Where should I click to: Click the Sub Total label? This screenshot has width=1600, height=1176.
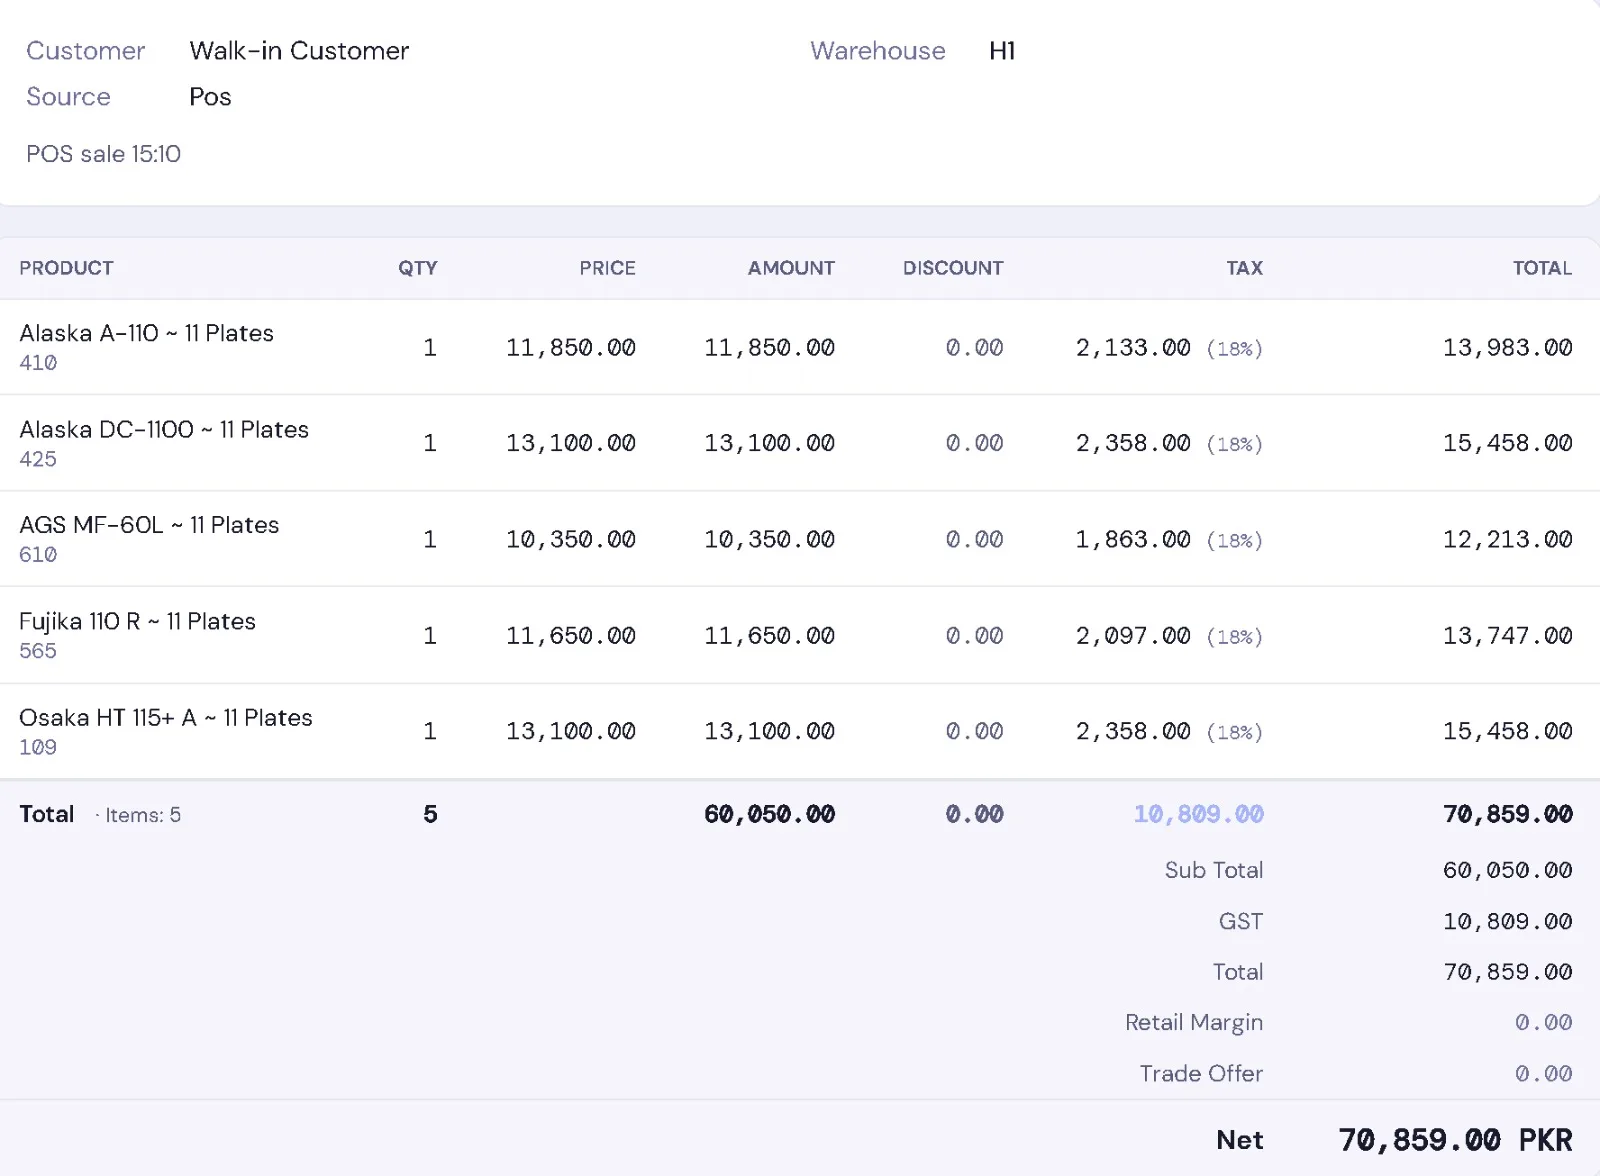(x=1214, y=870)
